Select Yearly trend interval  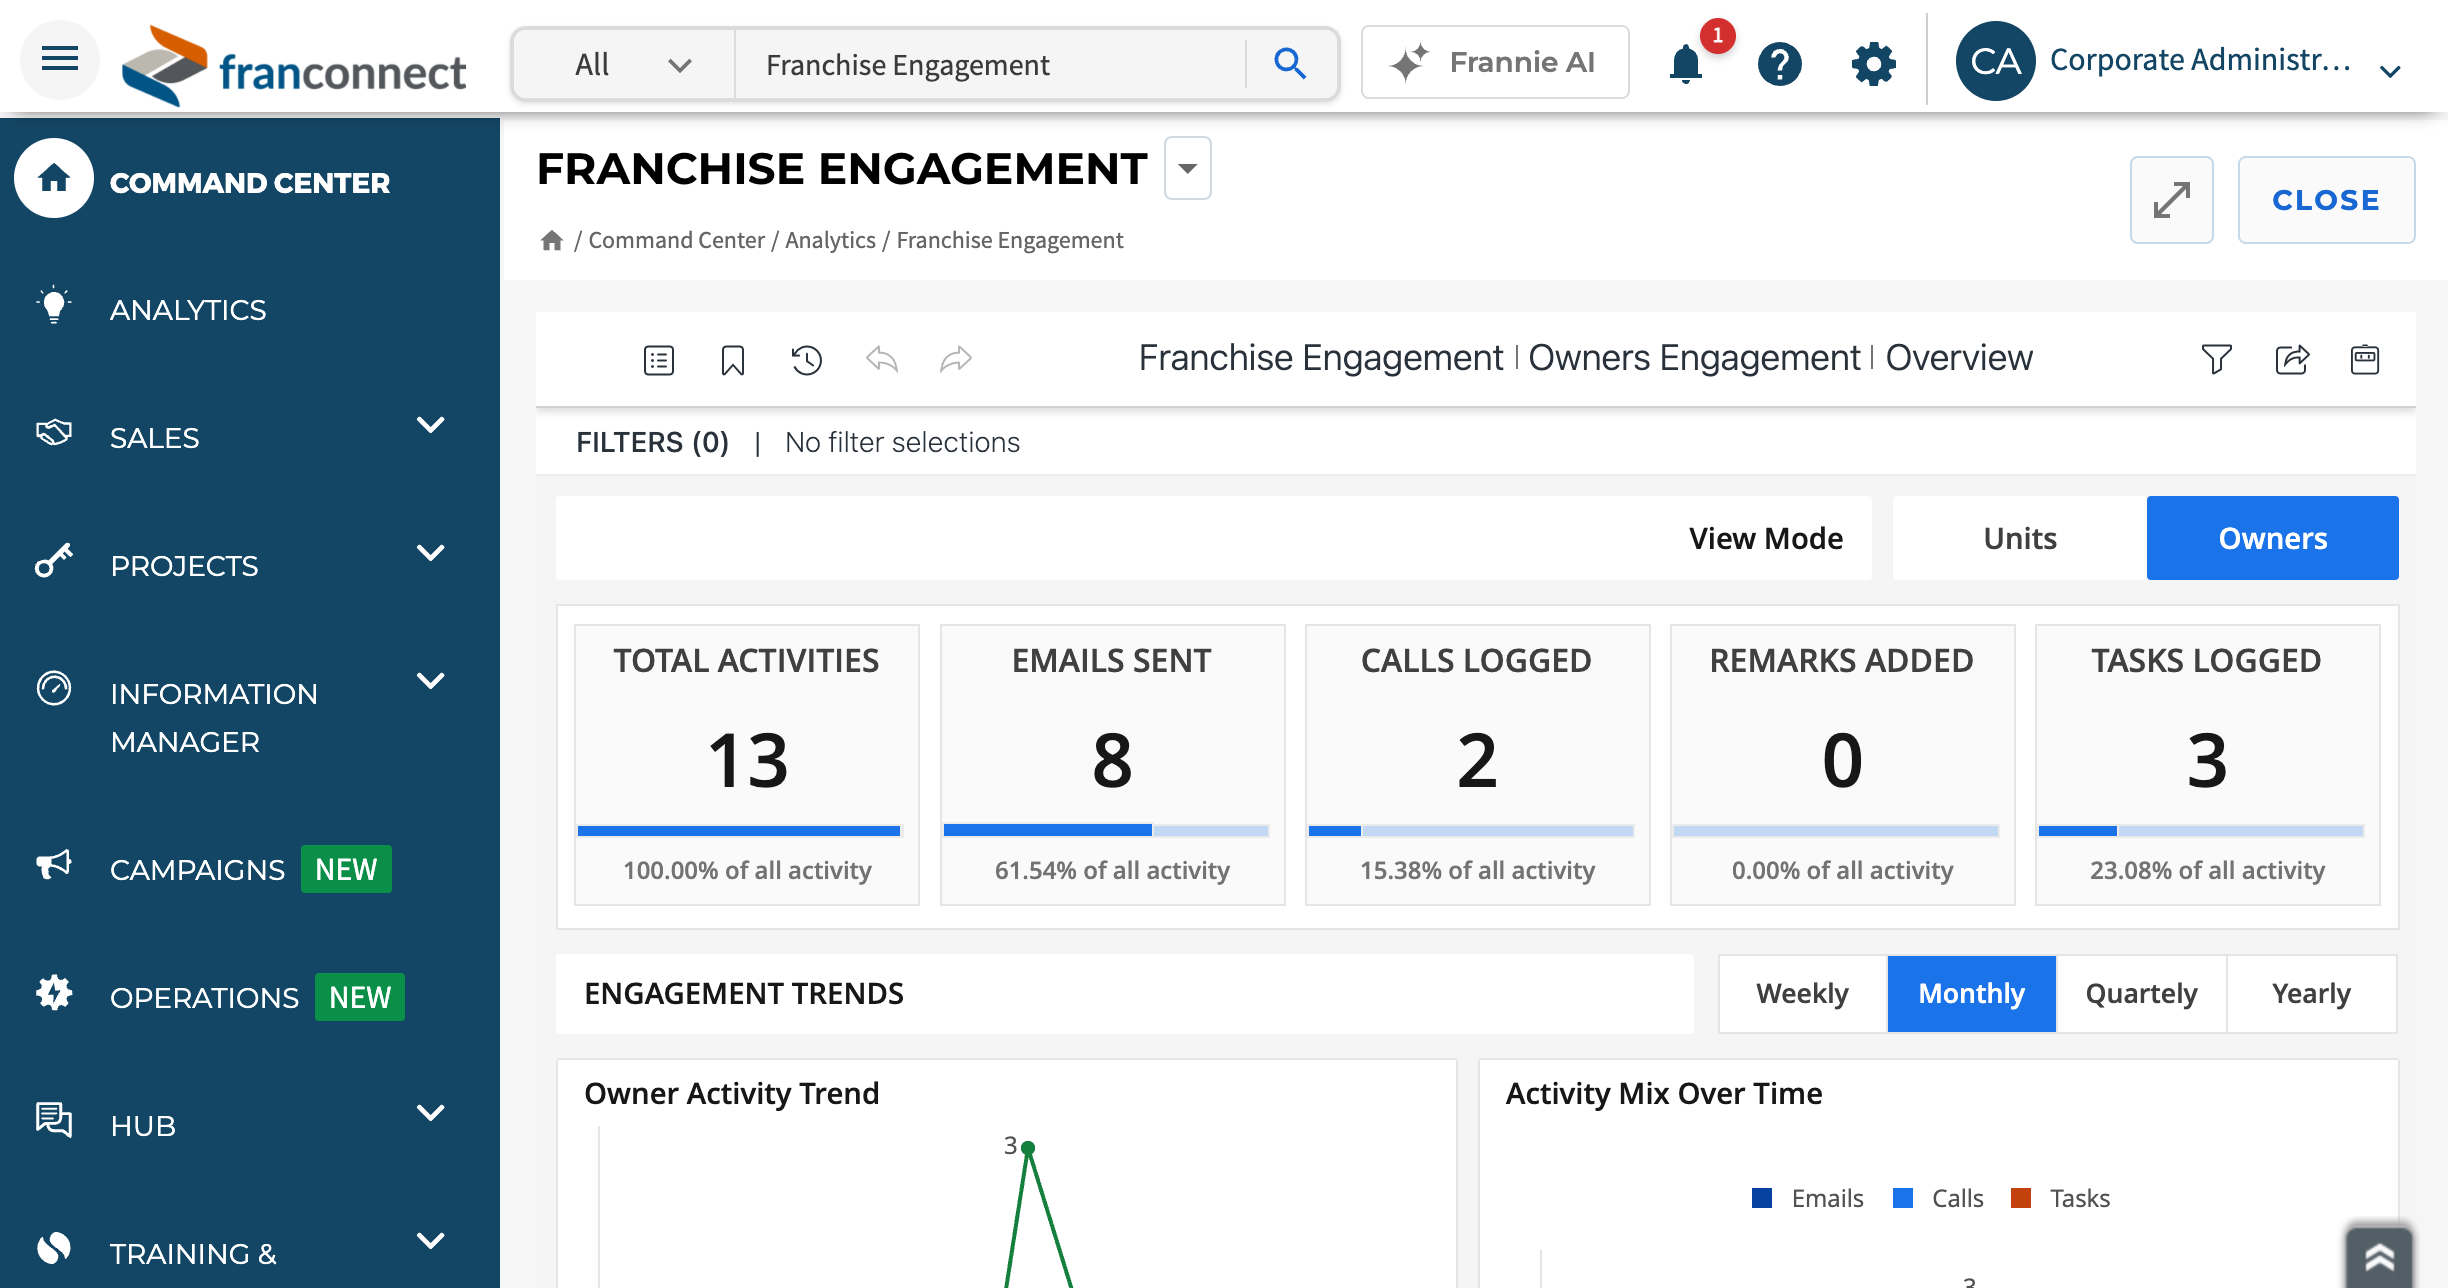tap(2312, 994)
